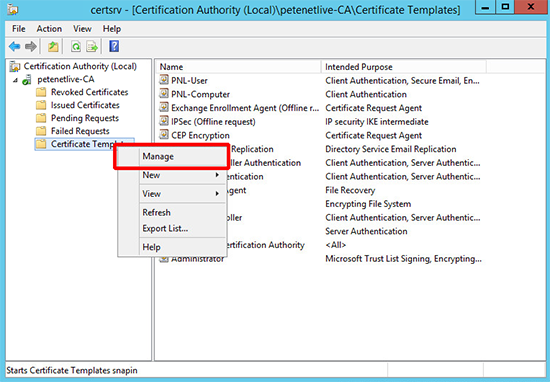
Task: Click the PNL-Computer template icon
Action: [163, 94]
